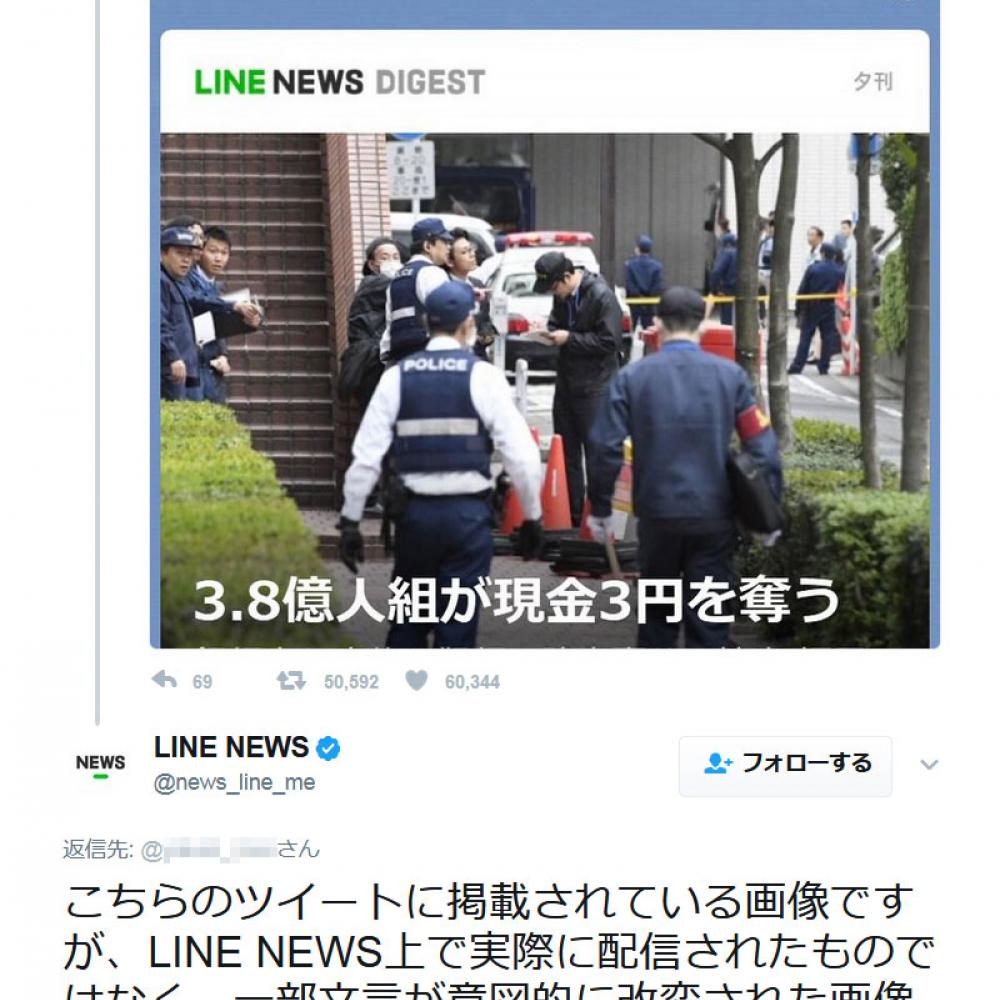
Task: Click the 夕刊 label
Action: (x=872, y=82)
